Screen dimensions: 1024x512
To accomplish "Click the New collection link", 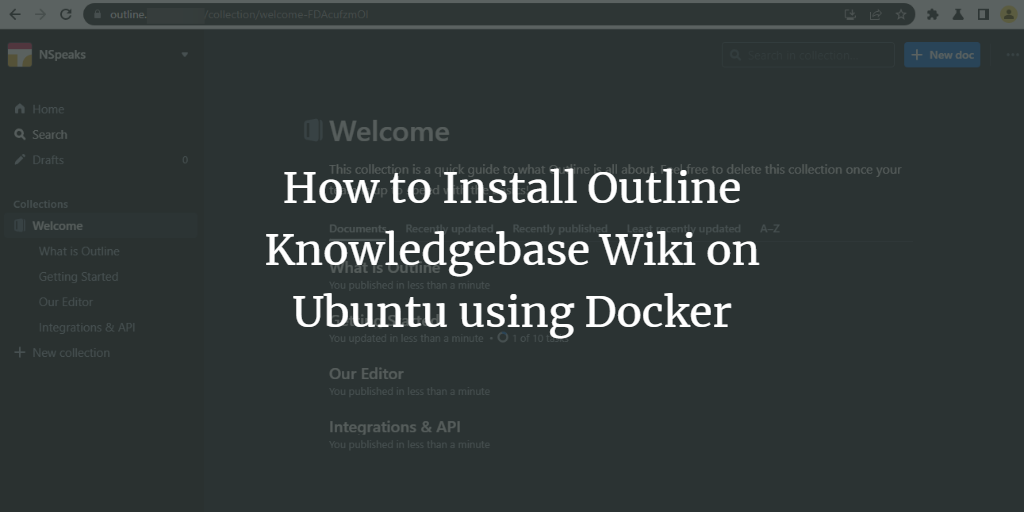I will click(x=71, y=353).
